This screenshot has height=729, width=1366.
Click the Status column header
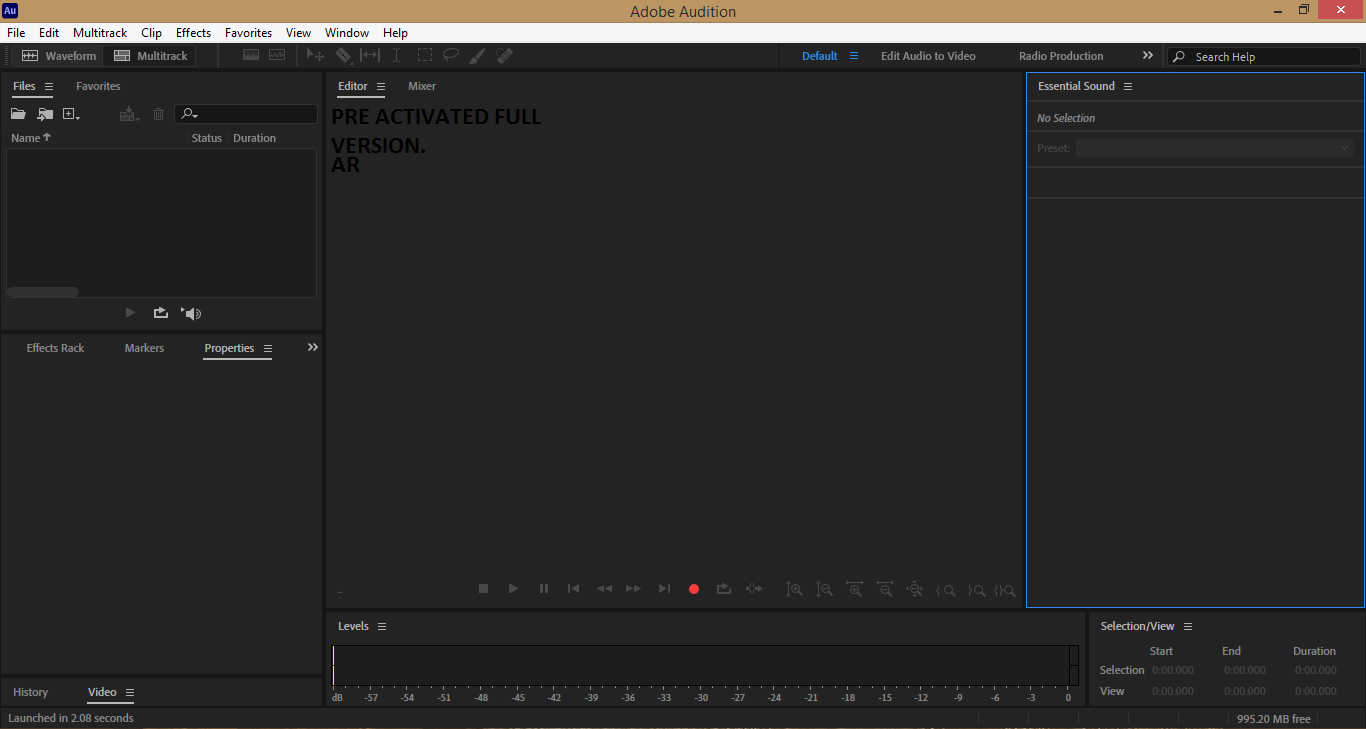207,138
